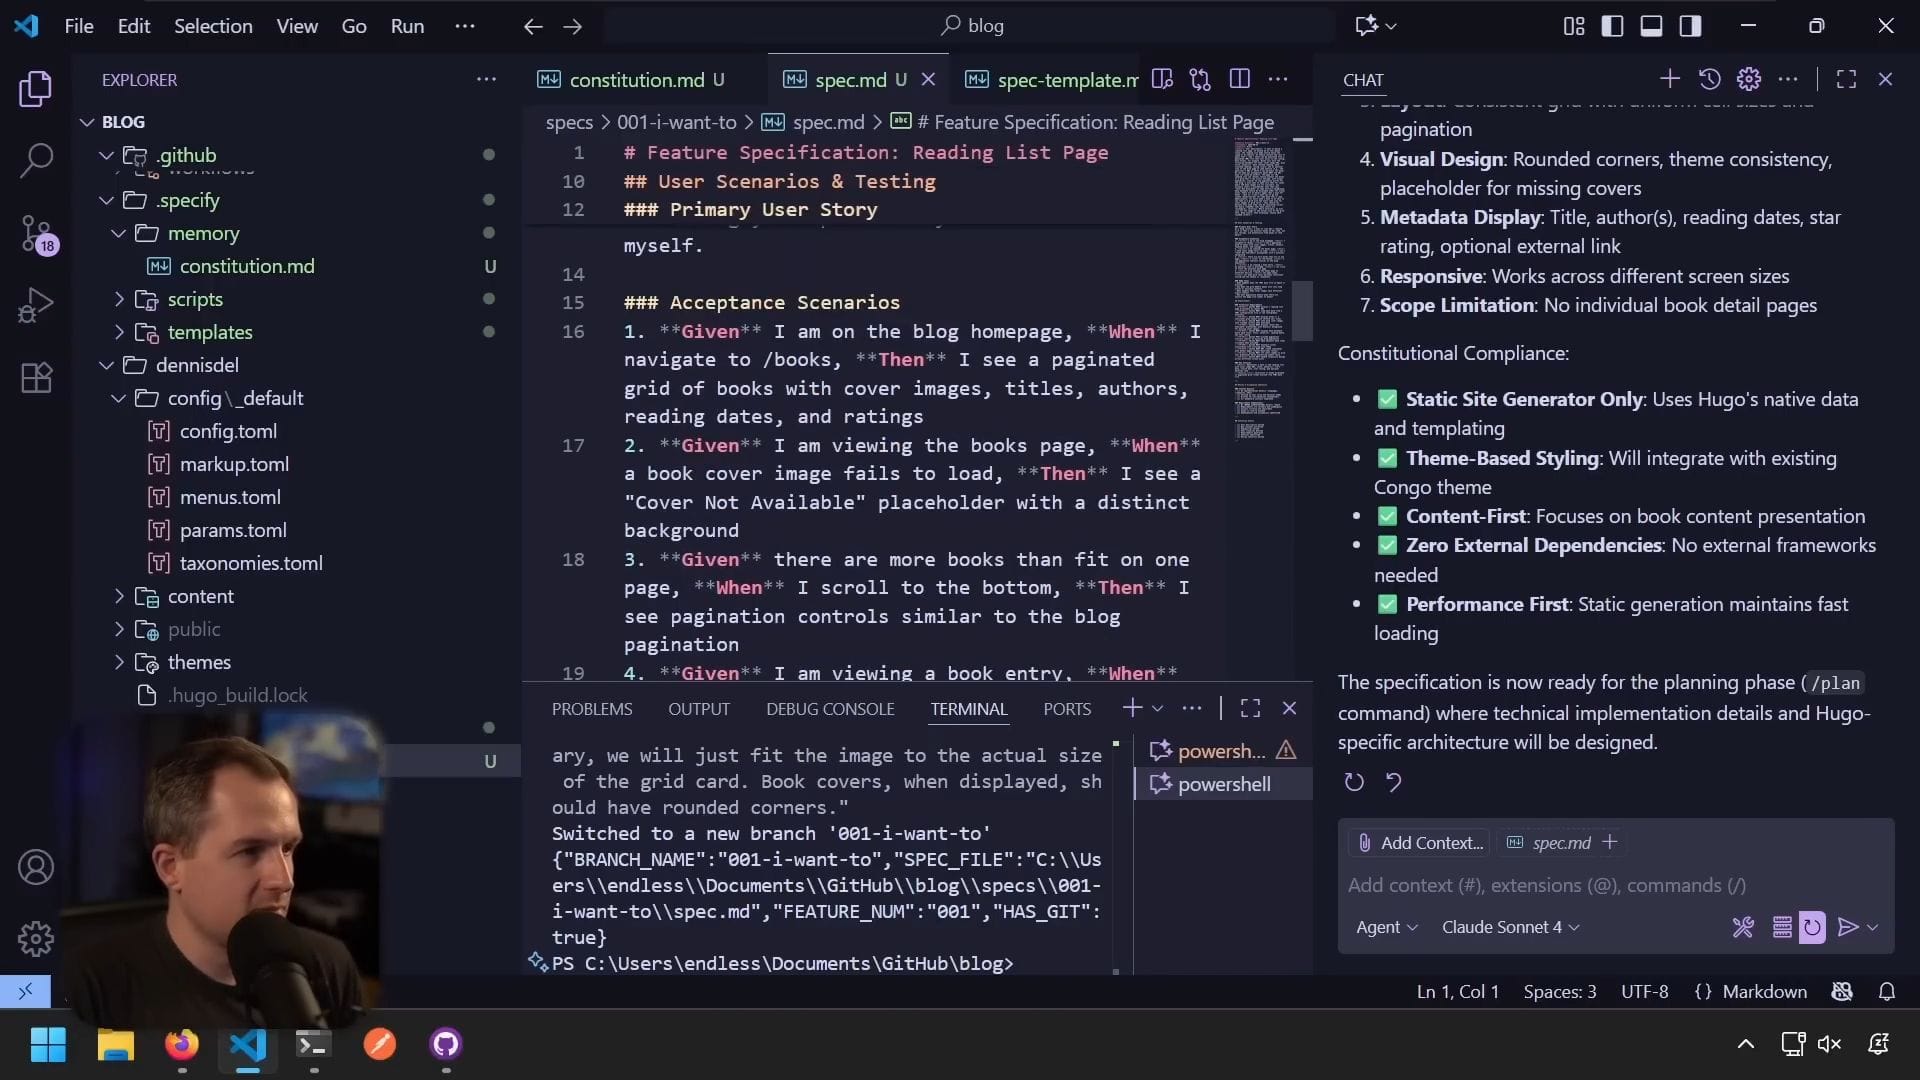Expand the content folder
Image resolution: width=1920 pixels, height=1080 pixels.
tap(200, 596)
